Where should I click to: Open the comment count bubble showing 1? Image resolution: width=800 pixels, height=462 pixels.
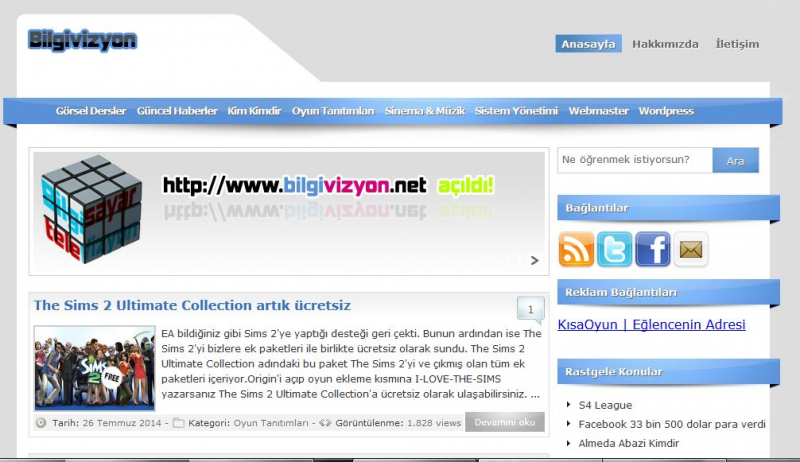coord(531,310)
